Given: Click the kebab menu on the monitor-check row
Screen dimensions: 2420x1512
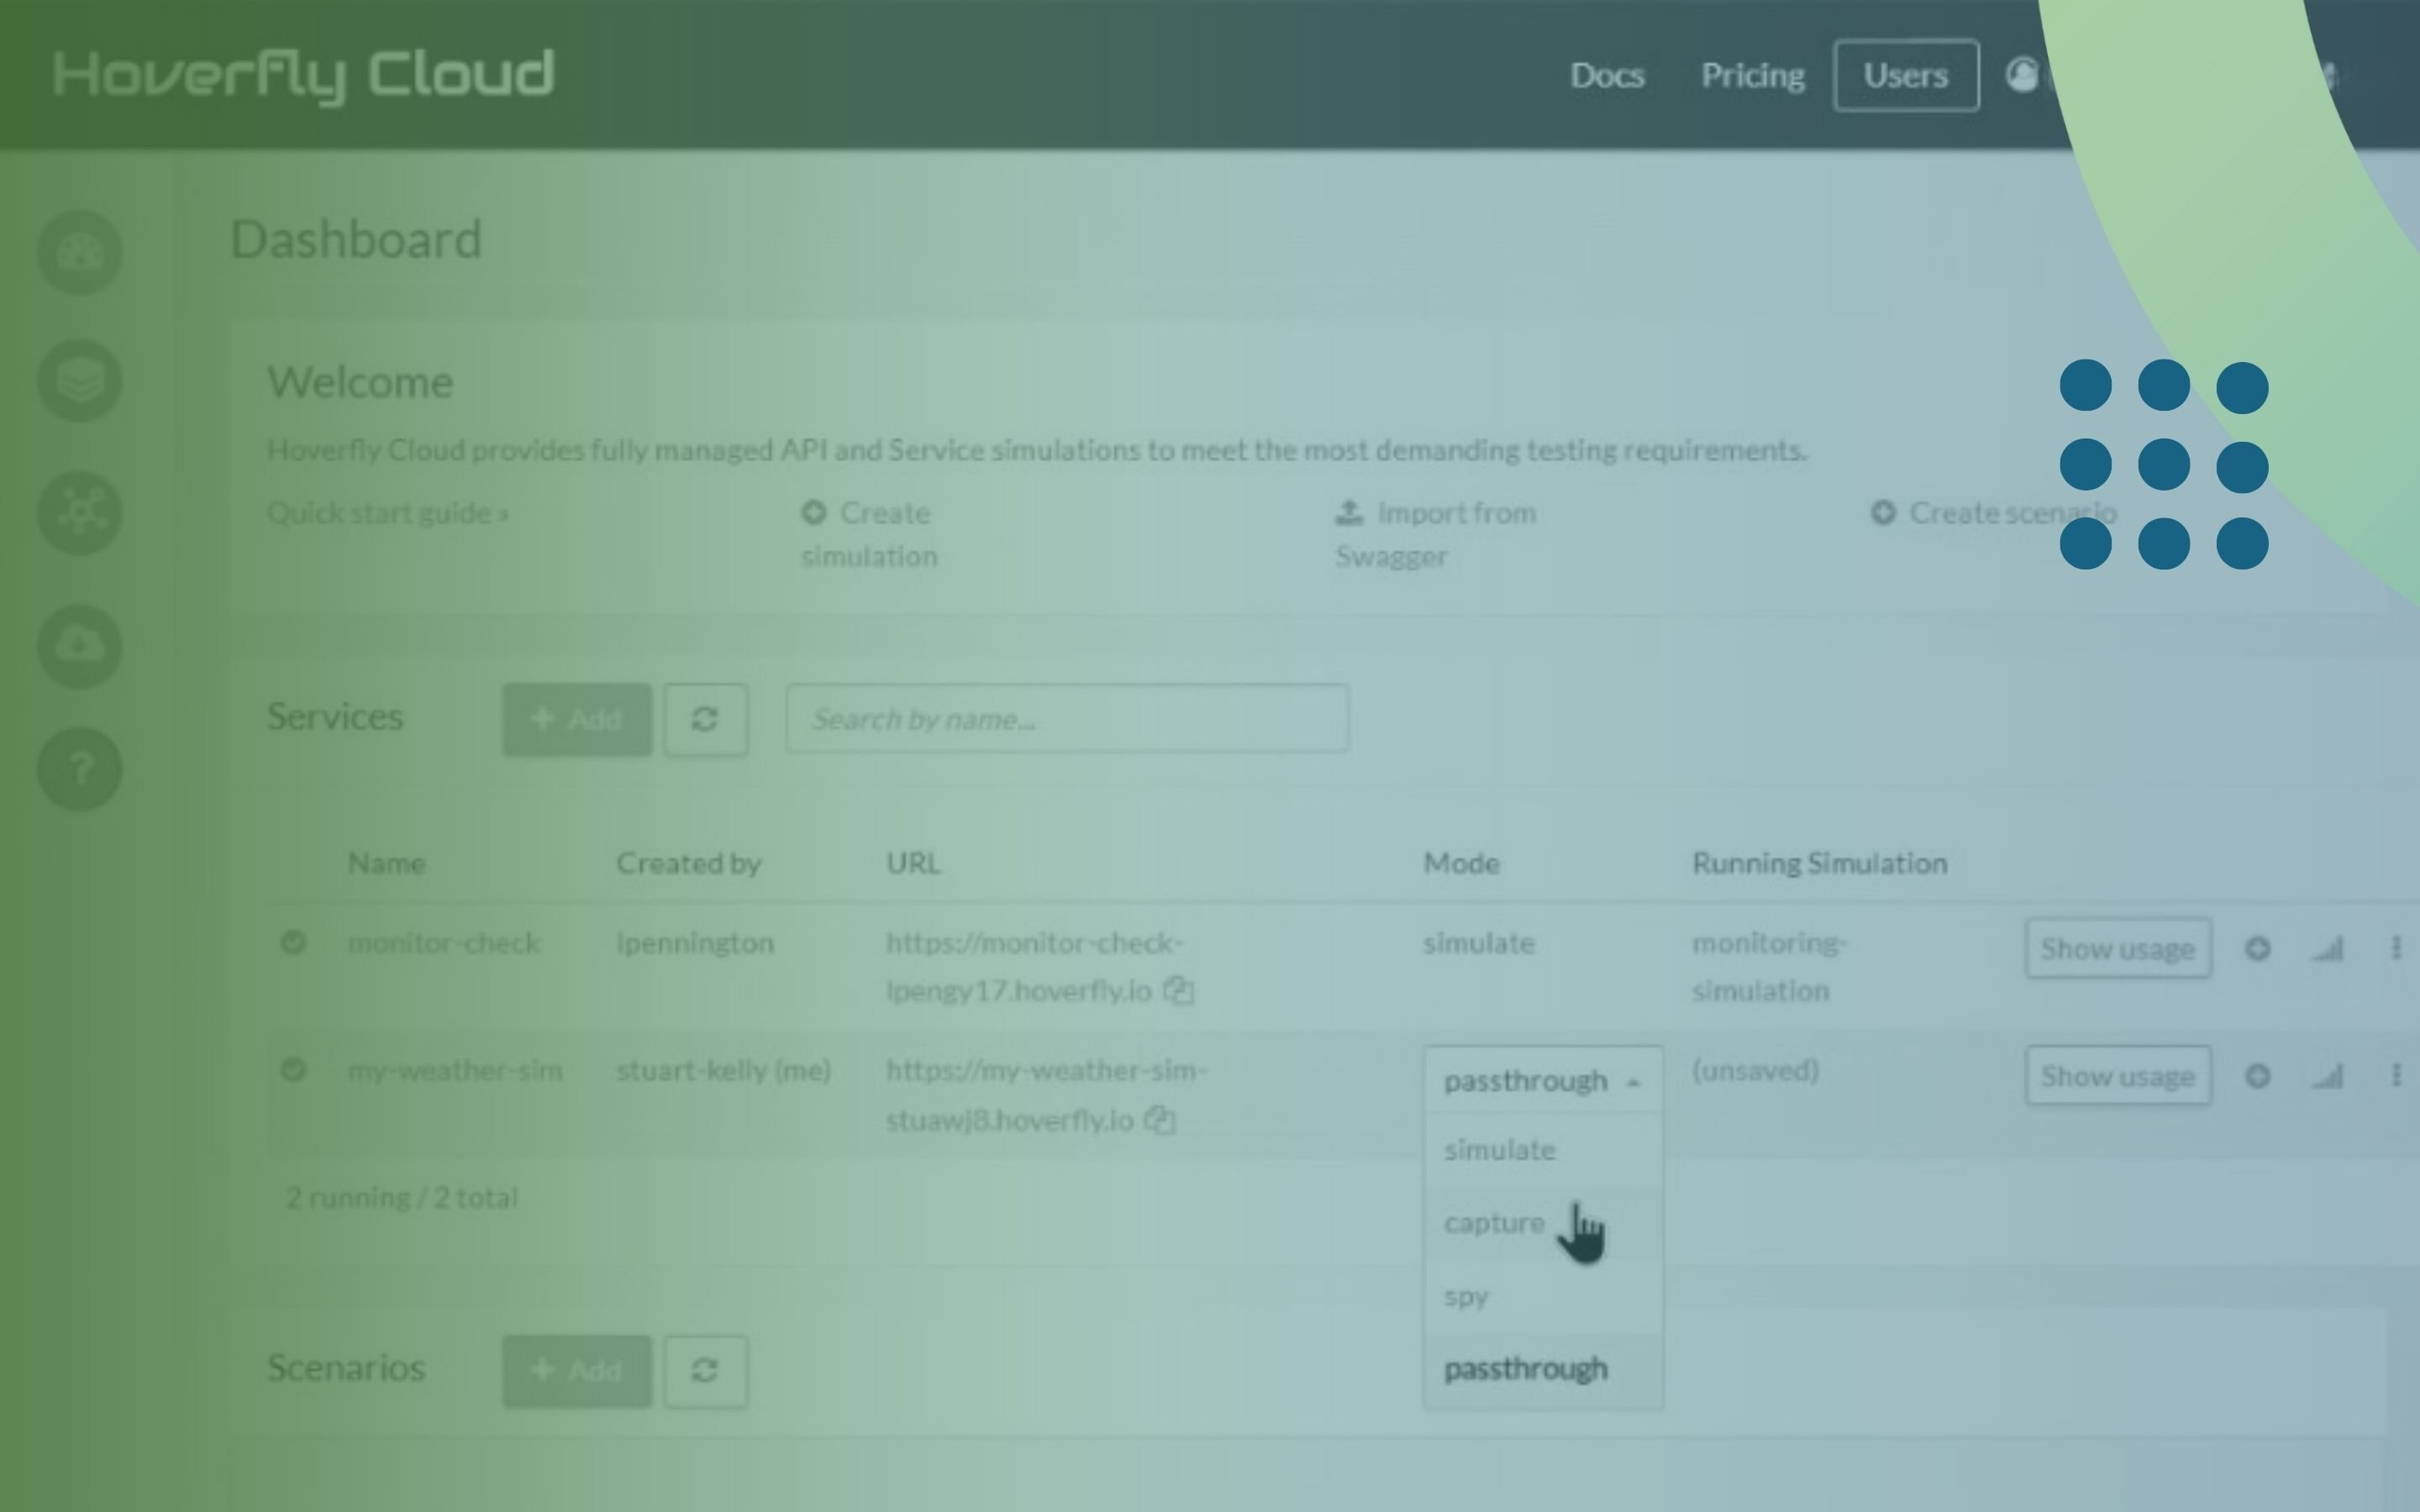Looking at the screenshot, I should click(2398, 948).
